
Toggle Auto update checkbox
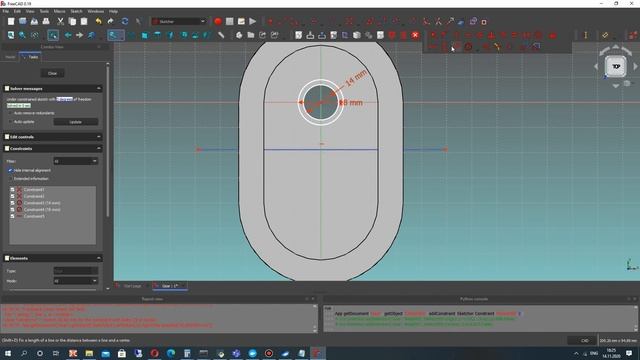tap(11, 122)
